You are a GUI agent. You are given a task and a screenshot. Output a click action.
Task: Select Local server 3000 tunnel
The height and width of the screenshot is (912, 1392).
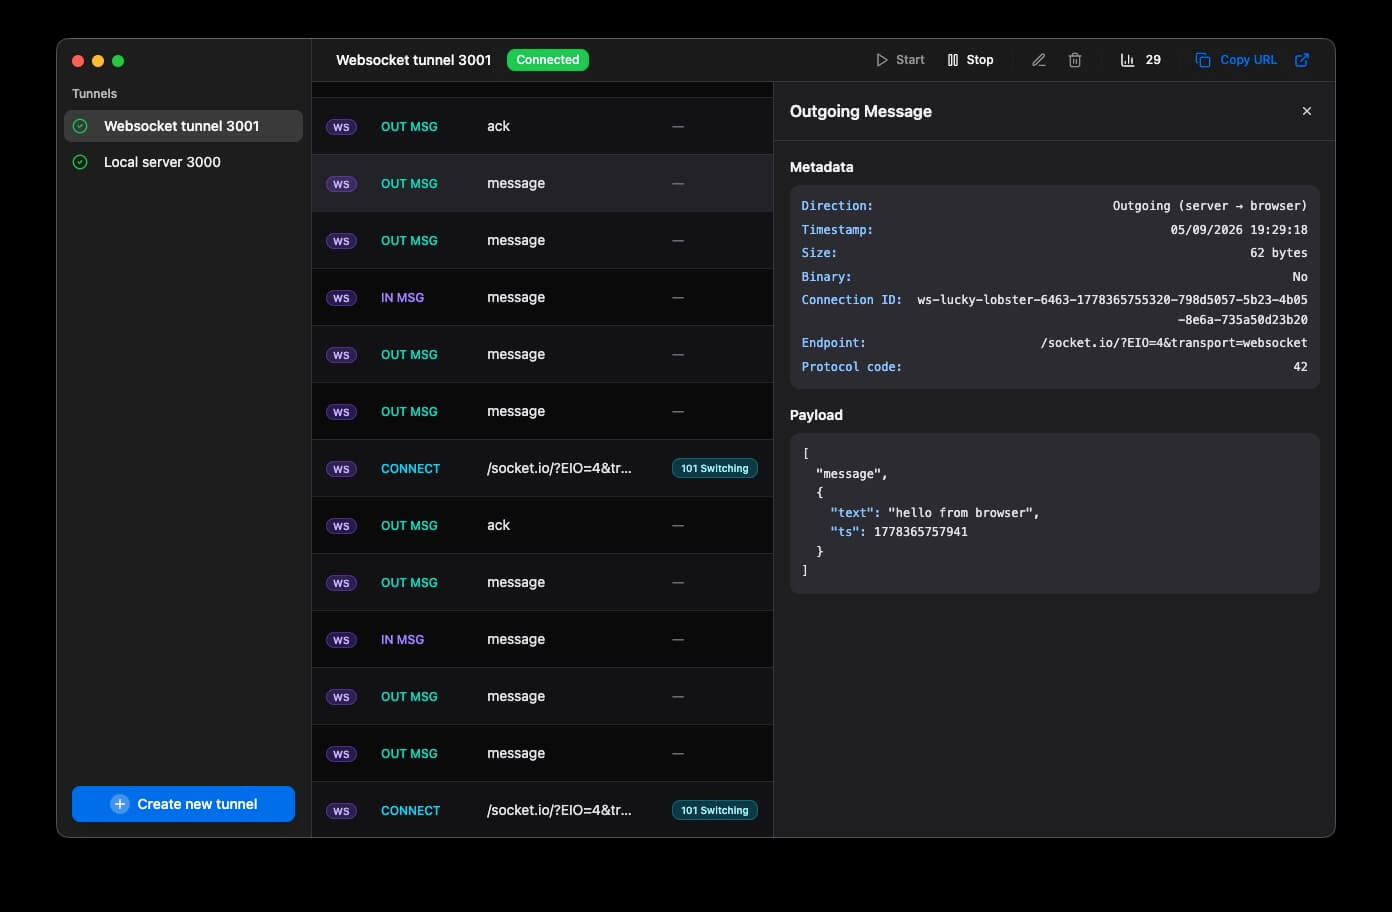(x=183, y=162)
